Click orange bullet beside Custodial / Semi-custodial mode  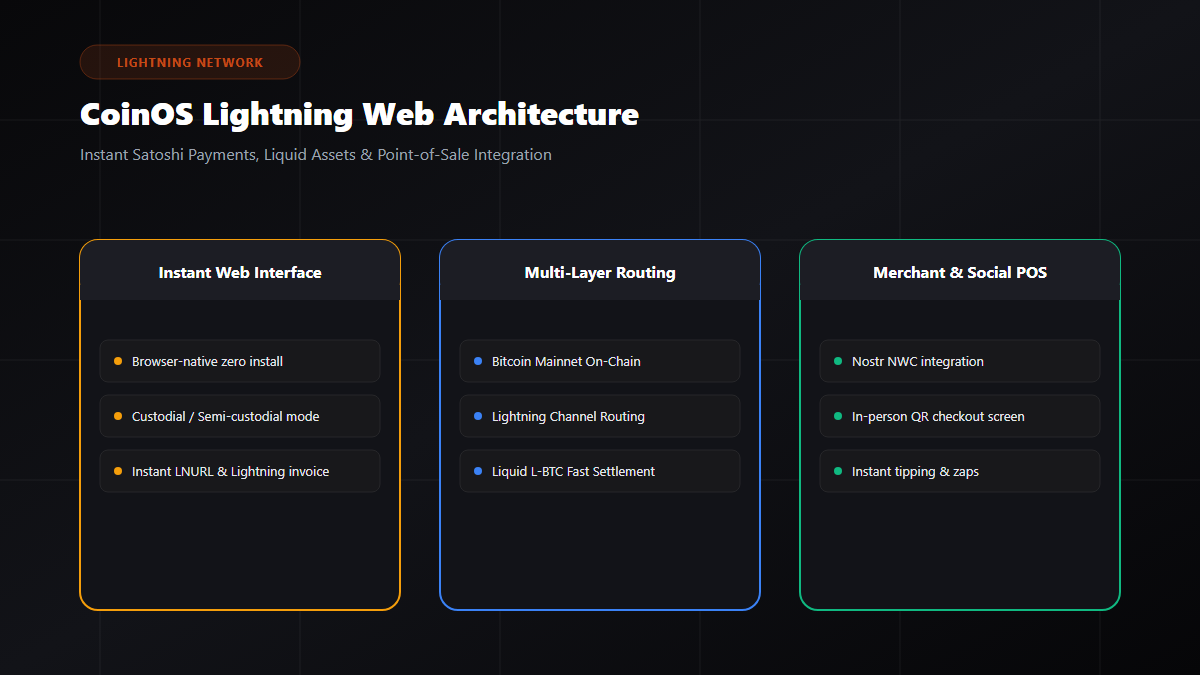118,416
